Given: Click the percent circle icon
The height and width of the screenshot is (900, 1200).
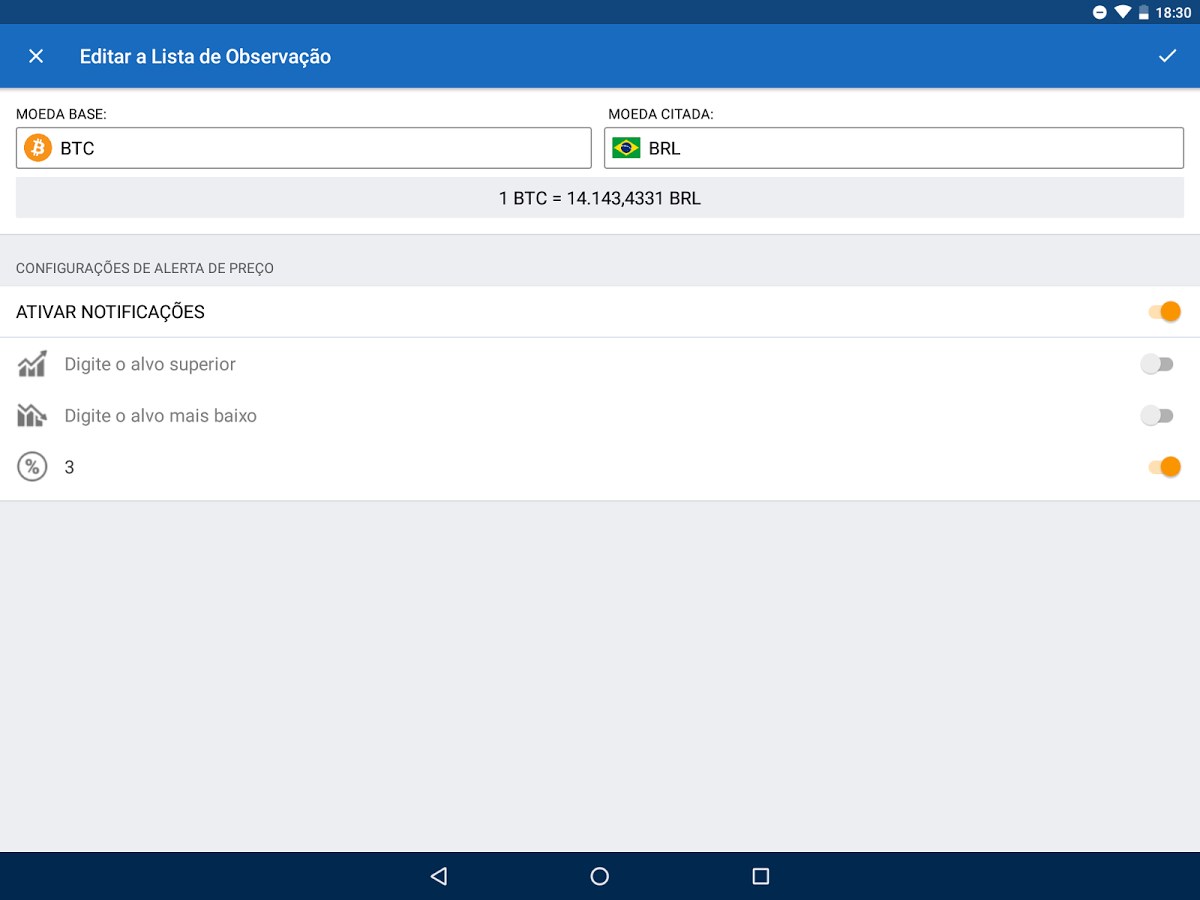Looking at the screenshot, I should click(33, 466).
